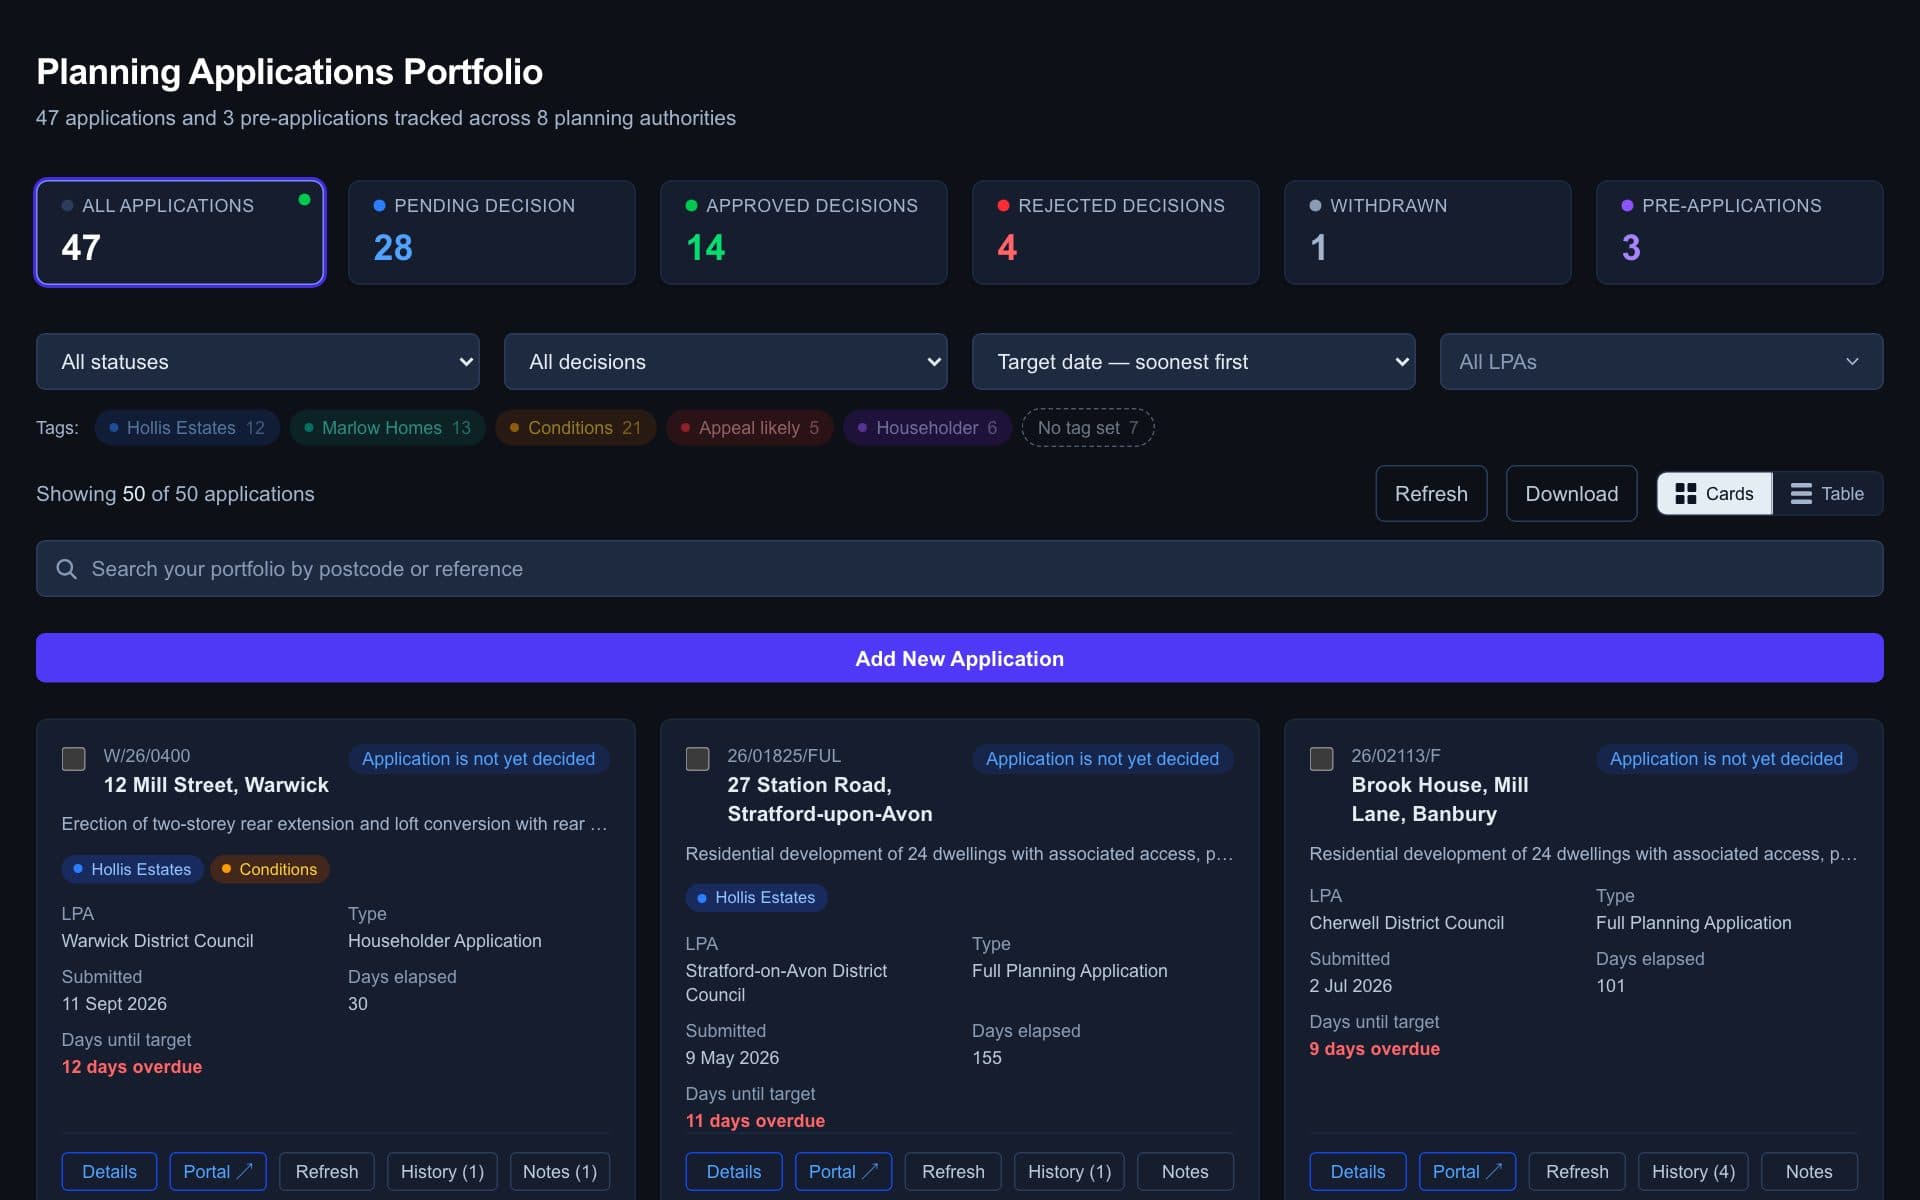Click the '9 days overdue' text

[x=1375, y=1049]
